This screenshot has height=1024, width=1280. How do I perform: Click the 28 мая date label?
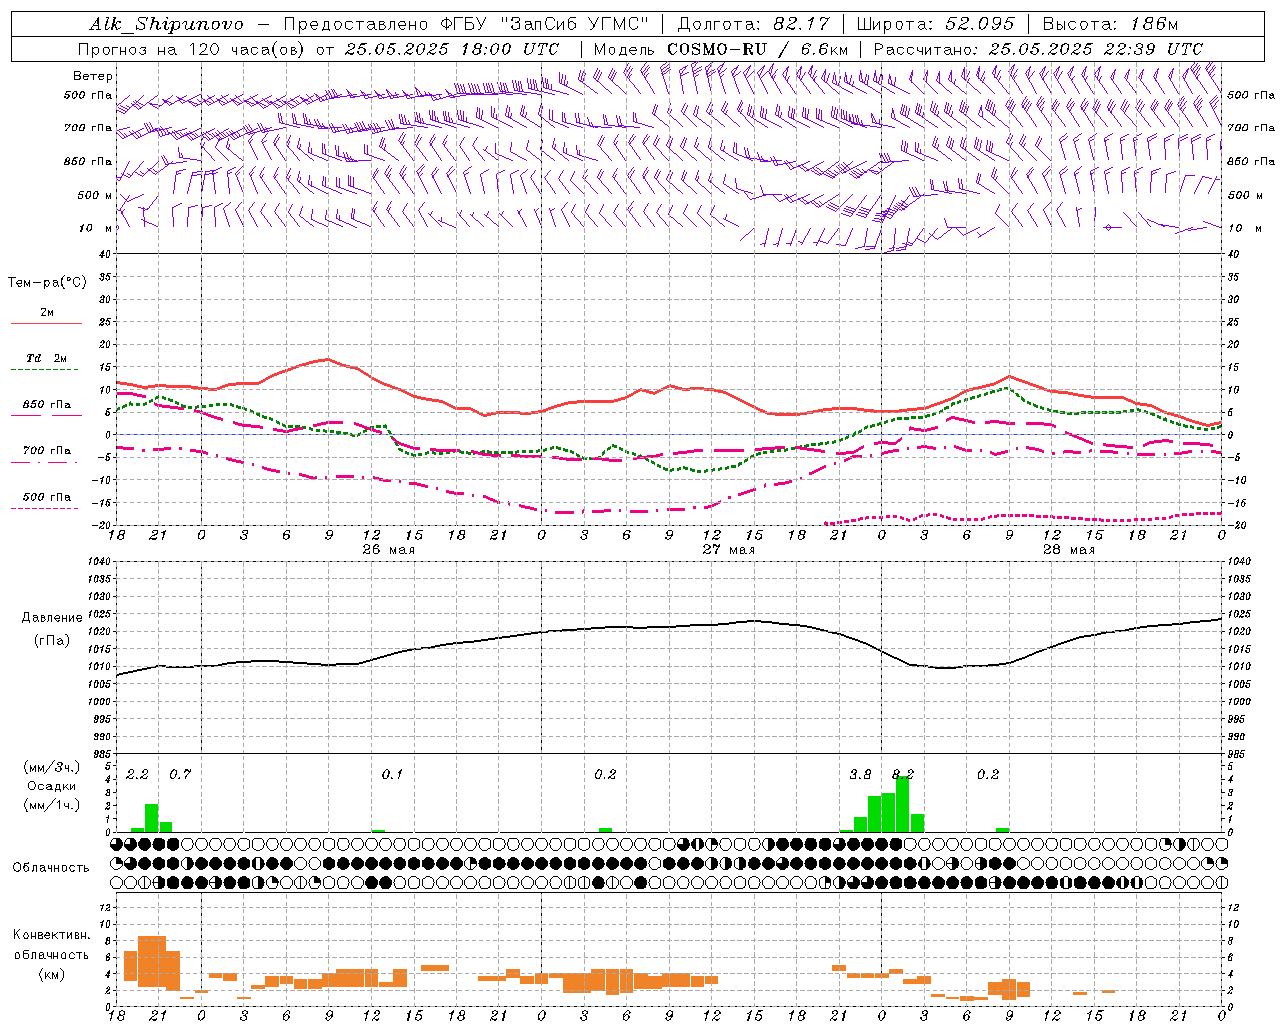click(x=1068, y=550)
